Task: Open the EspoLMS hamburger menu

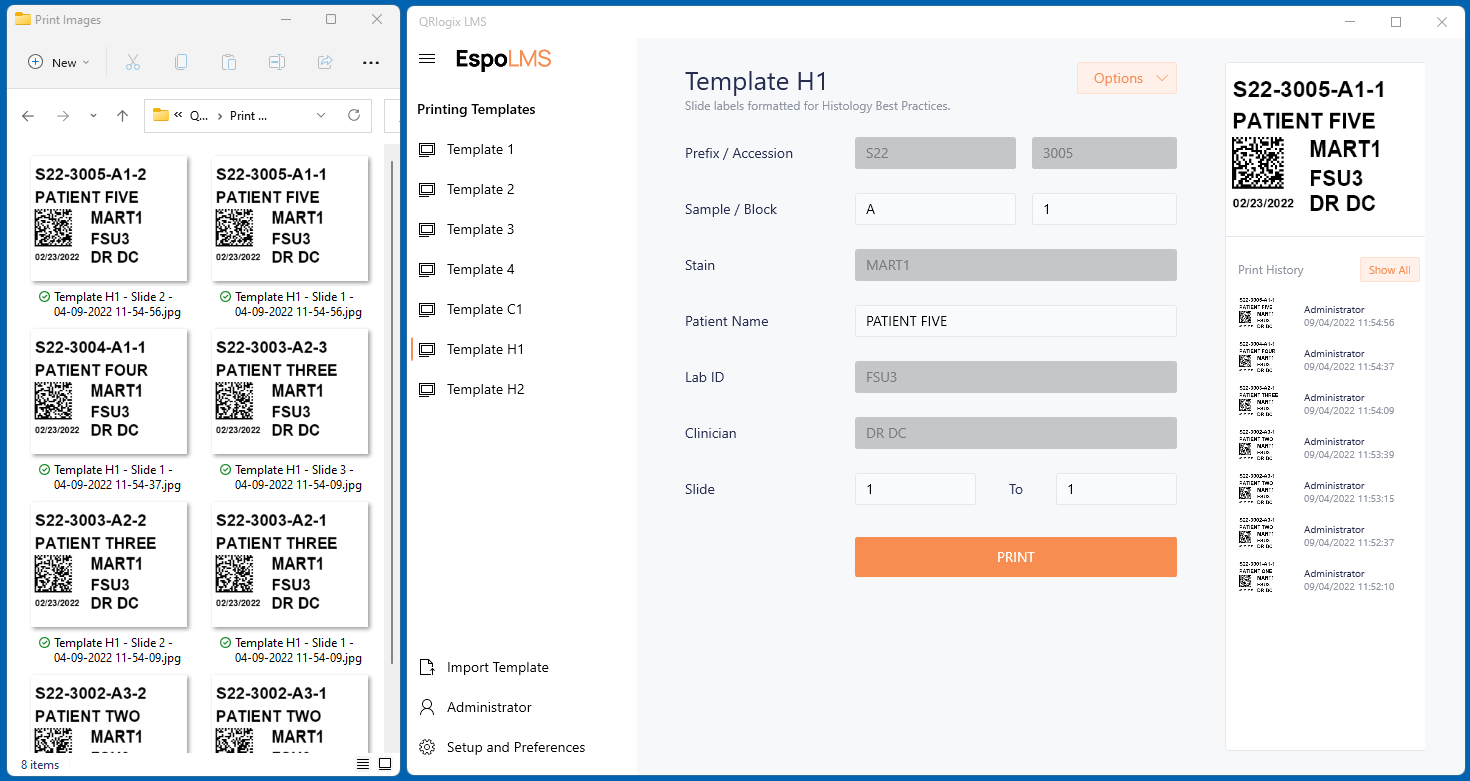Action: [x=427, y=58]
